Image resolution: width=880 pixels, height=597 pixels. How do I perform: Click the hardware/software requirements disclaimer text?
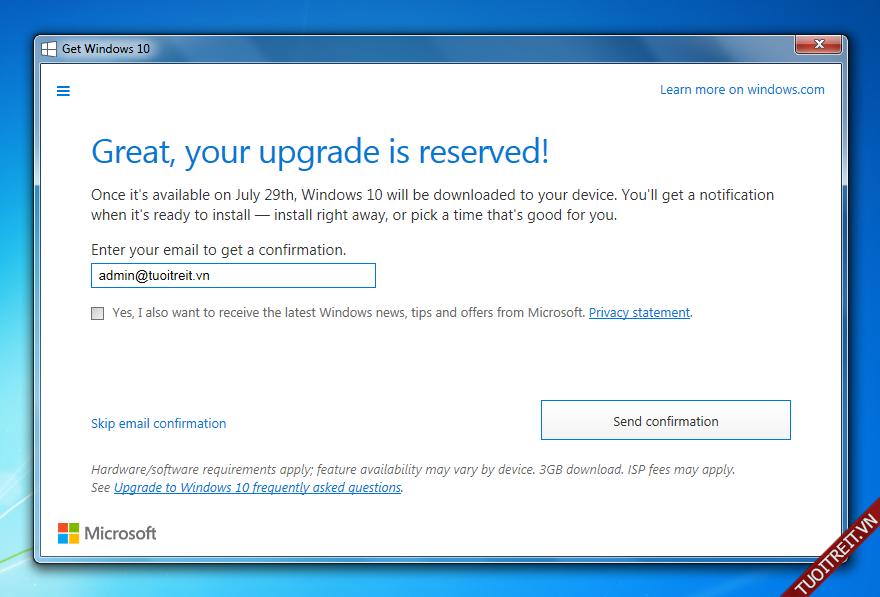(412, 470)
